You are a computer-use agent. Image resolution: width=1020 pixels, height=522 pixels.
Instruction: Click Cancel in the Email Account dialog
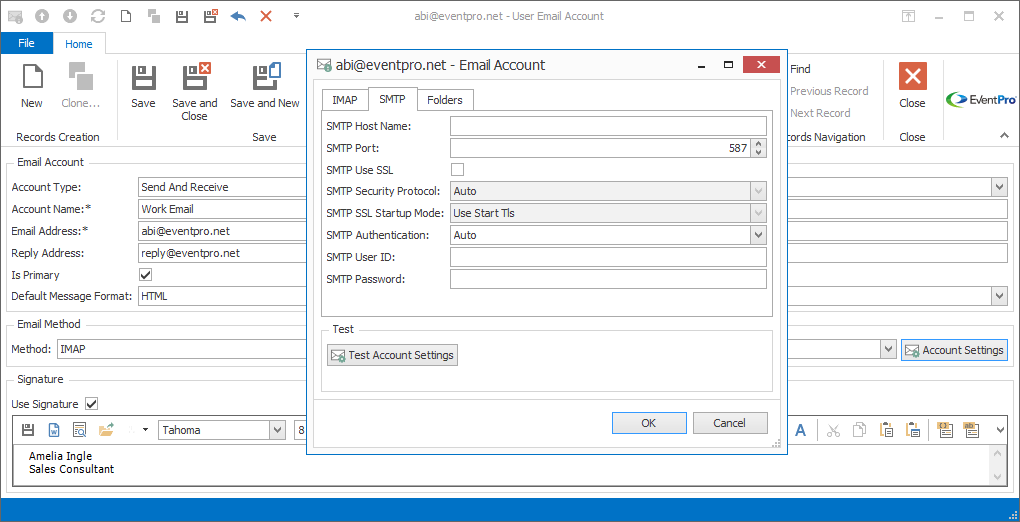[x=730, y=423]
